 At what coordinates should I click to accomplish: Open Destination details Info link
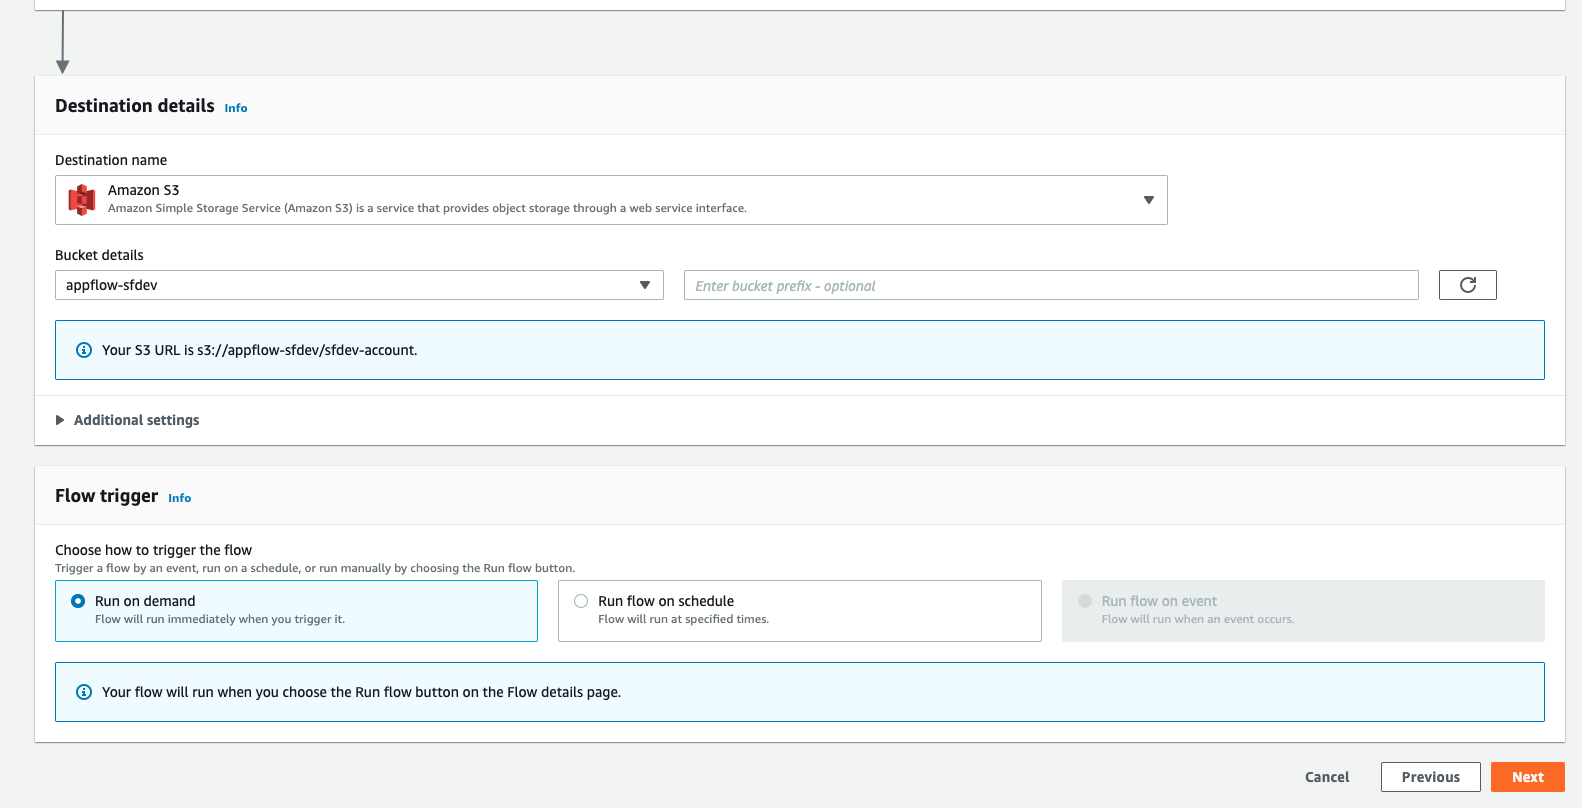click(x=236, y=108)
